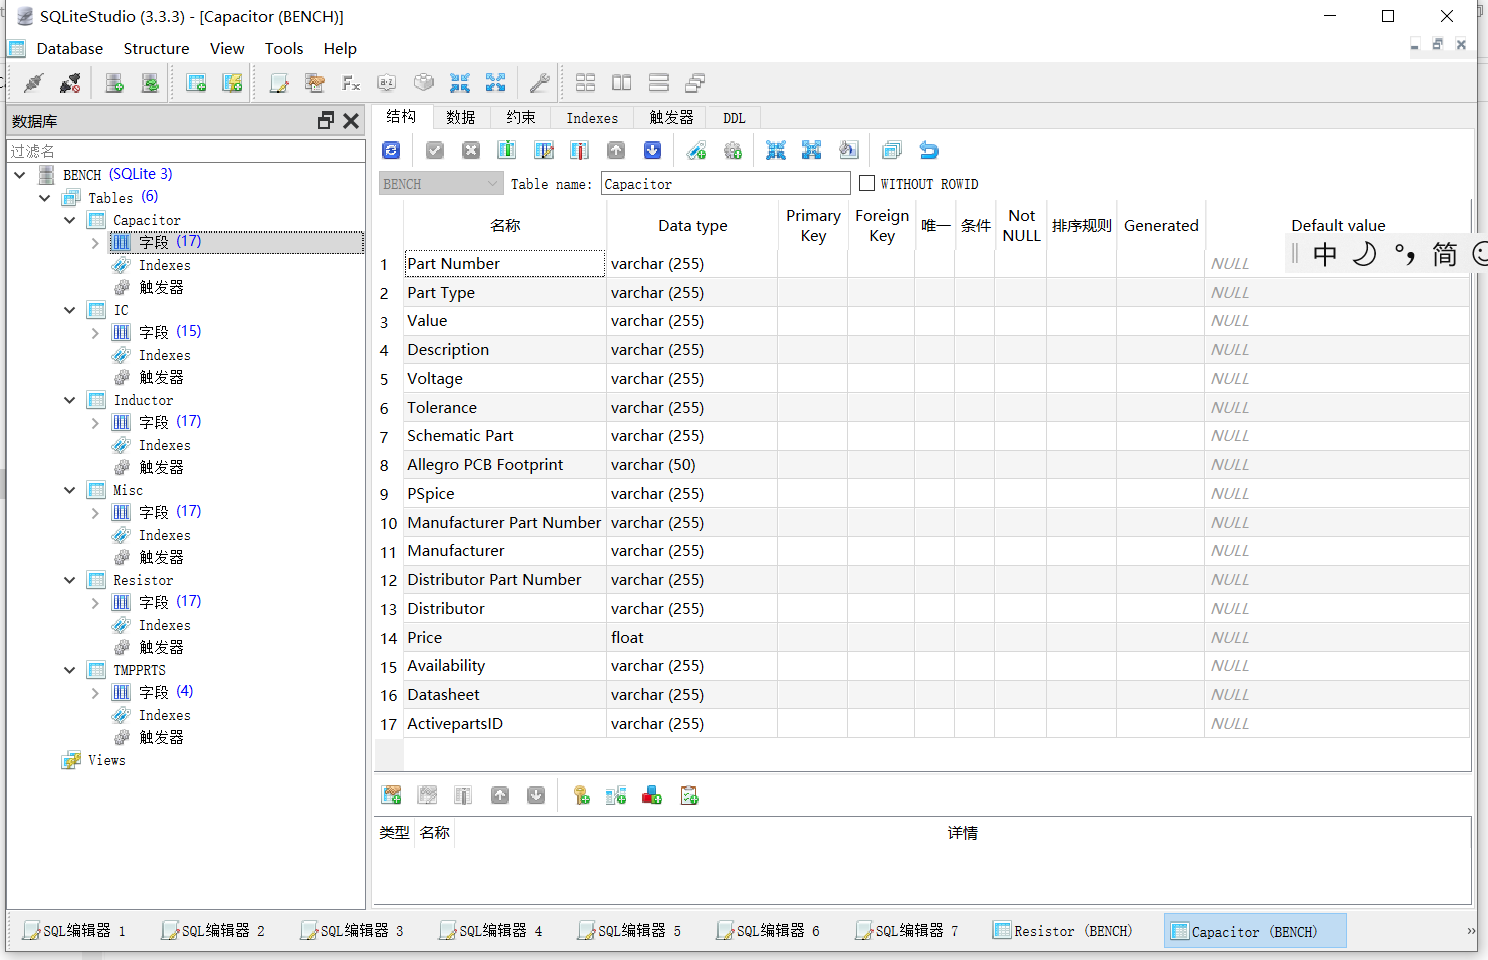
Task: Switch to the DDL tab
Action: point(734,117)
